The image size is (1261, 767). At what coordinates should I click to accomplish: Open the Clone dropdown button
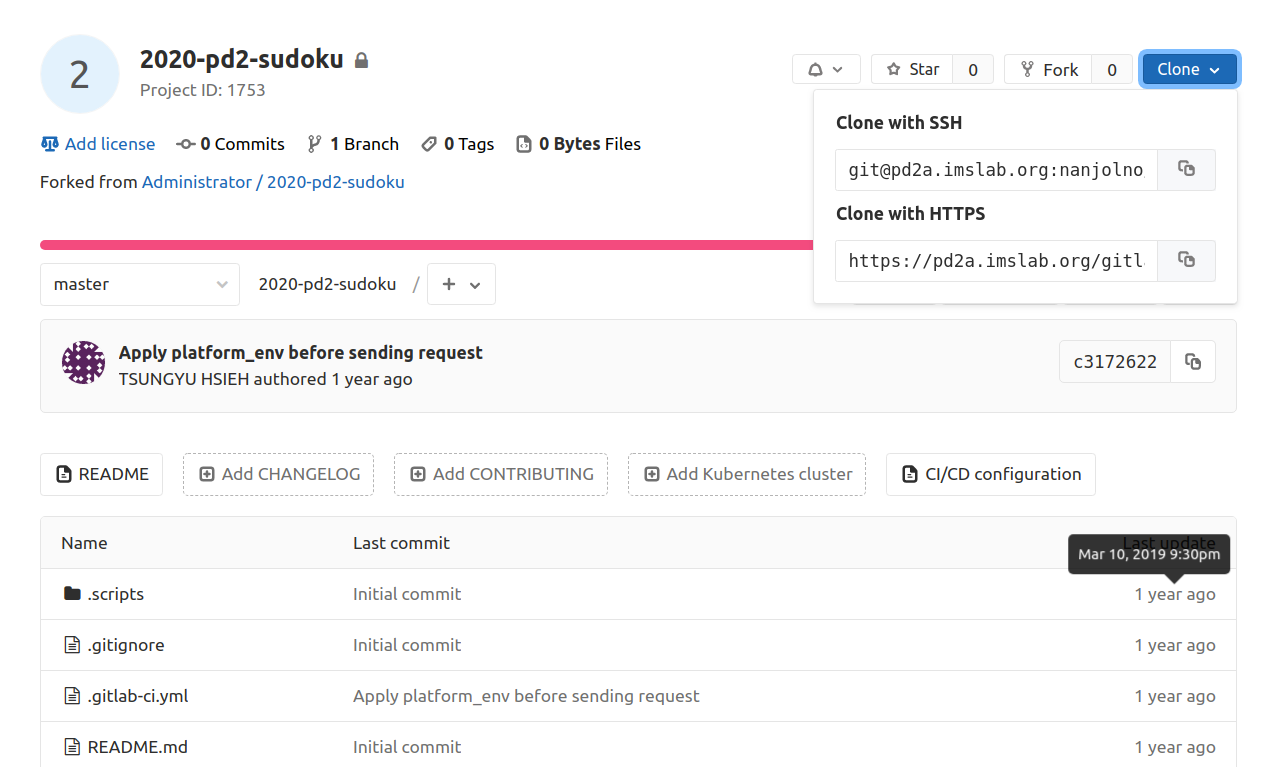tap(1189, 70)
